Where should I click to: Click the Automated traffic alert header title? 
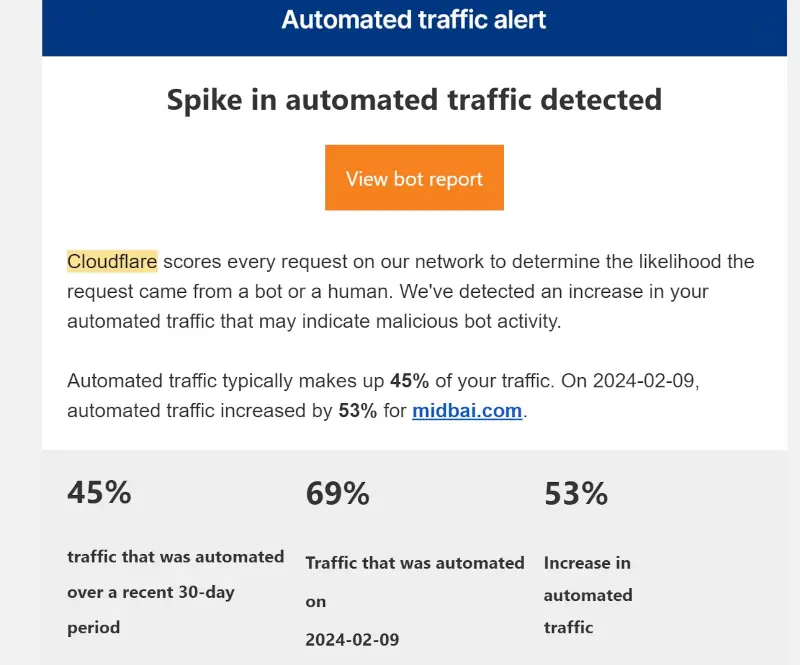[414, 20]
